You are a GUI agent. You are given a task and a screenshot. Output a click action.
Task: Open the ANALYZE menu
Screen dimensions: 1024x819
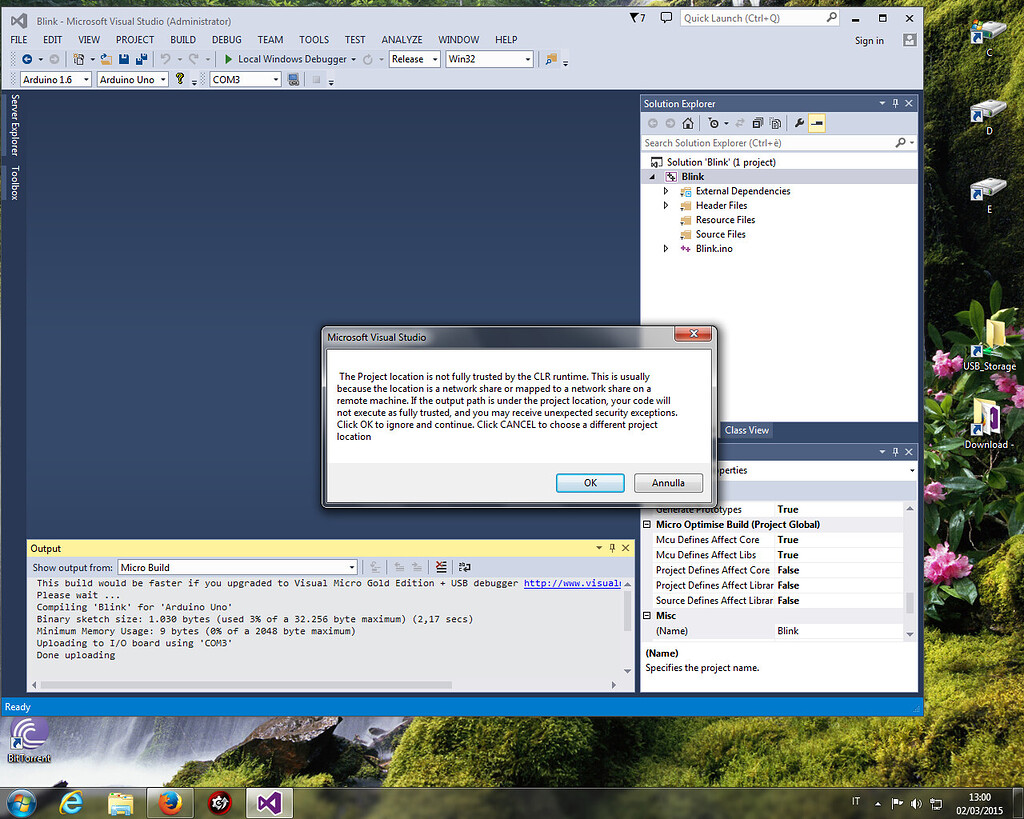[x=402, y=40]
